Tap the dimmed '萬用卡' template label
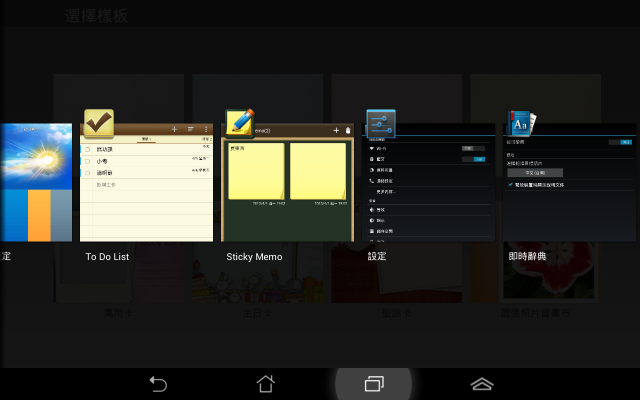640x400 pixels. (118, 313)
